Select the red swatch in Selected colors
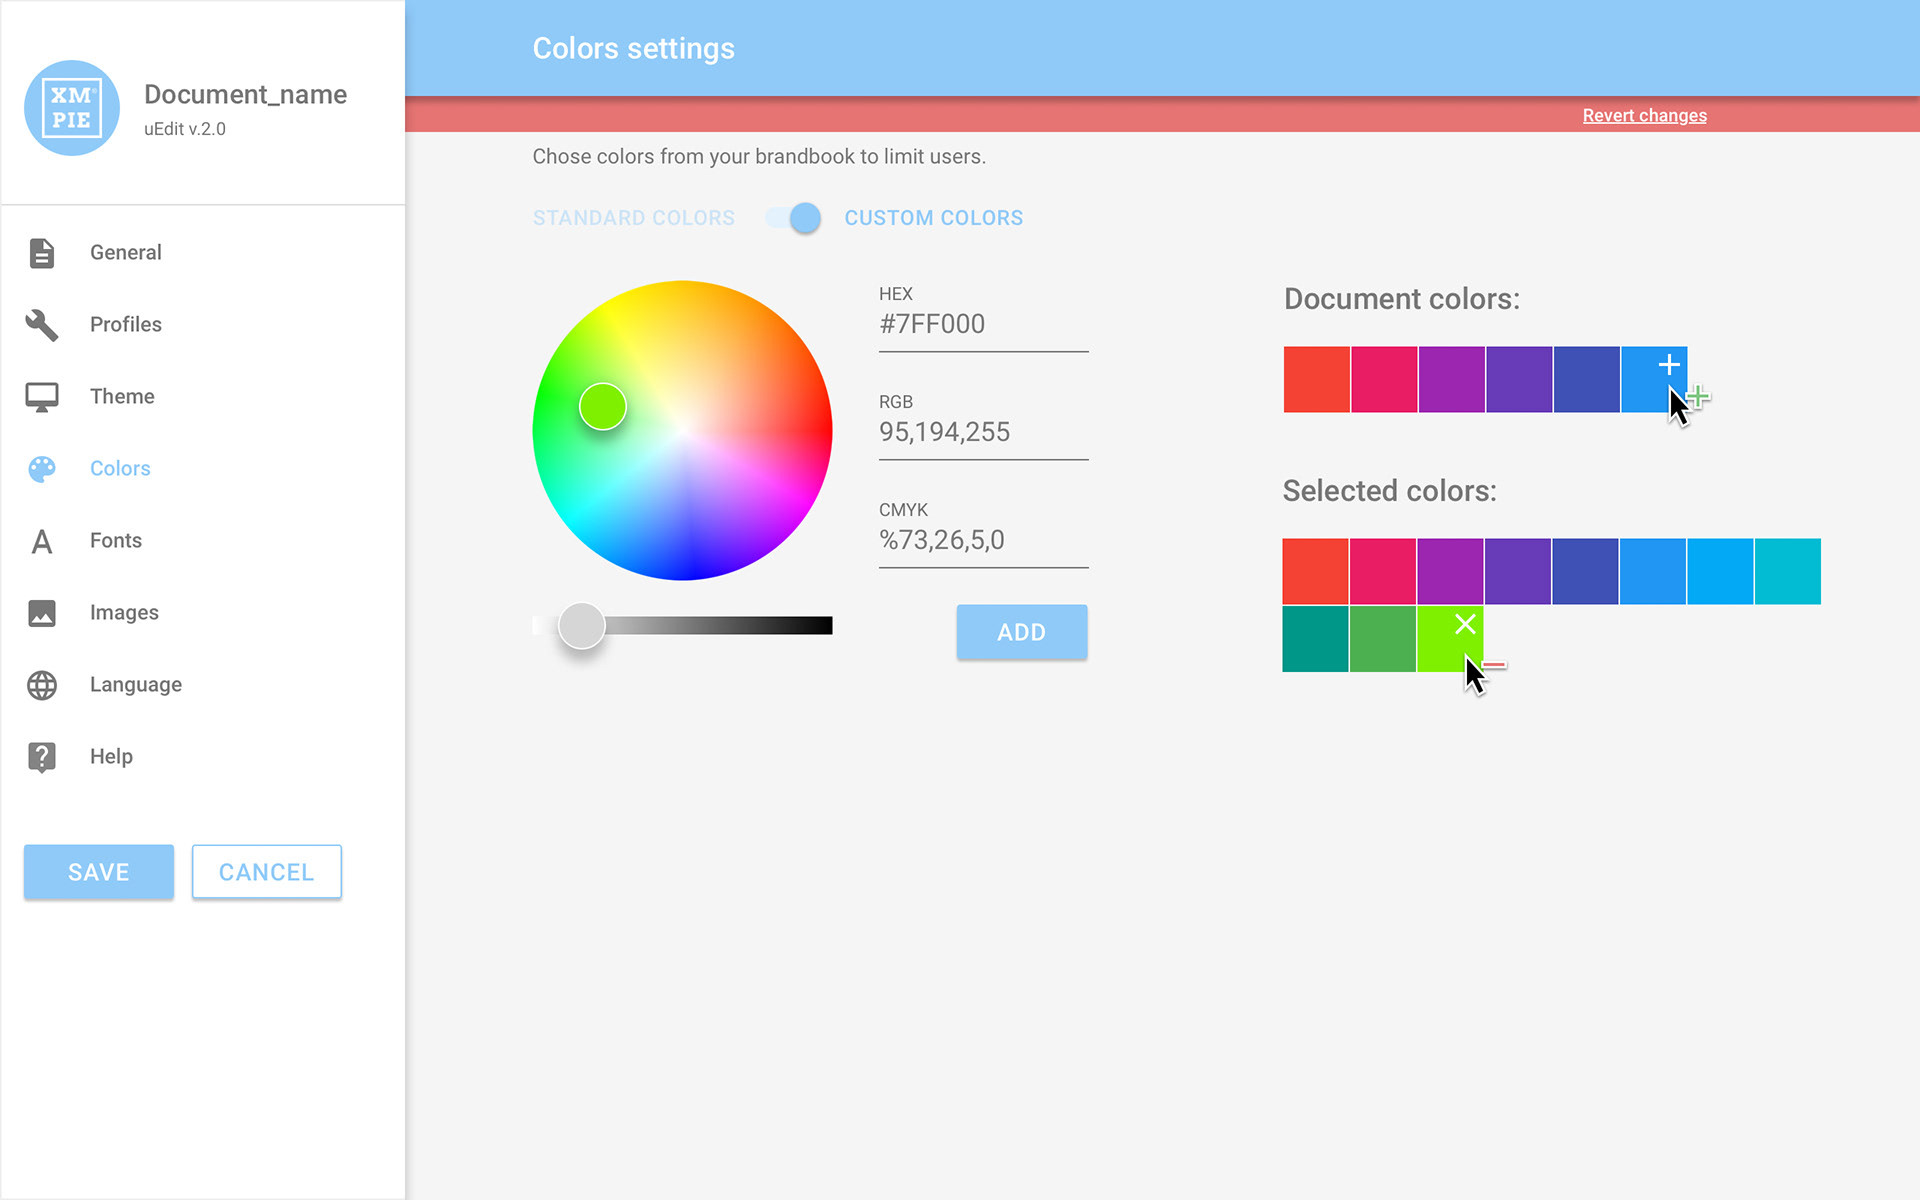This screenshot has height=1200, width=1920. (1315, 572)
